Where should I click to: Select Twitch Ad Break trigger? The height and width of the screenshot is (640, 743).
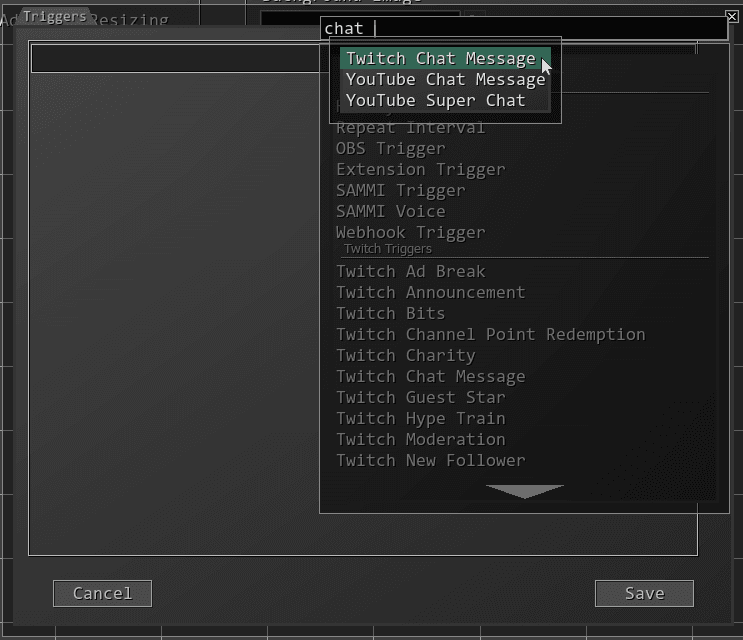tap(411, 271)
